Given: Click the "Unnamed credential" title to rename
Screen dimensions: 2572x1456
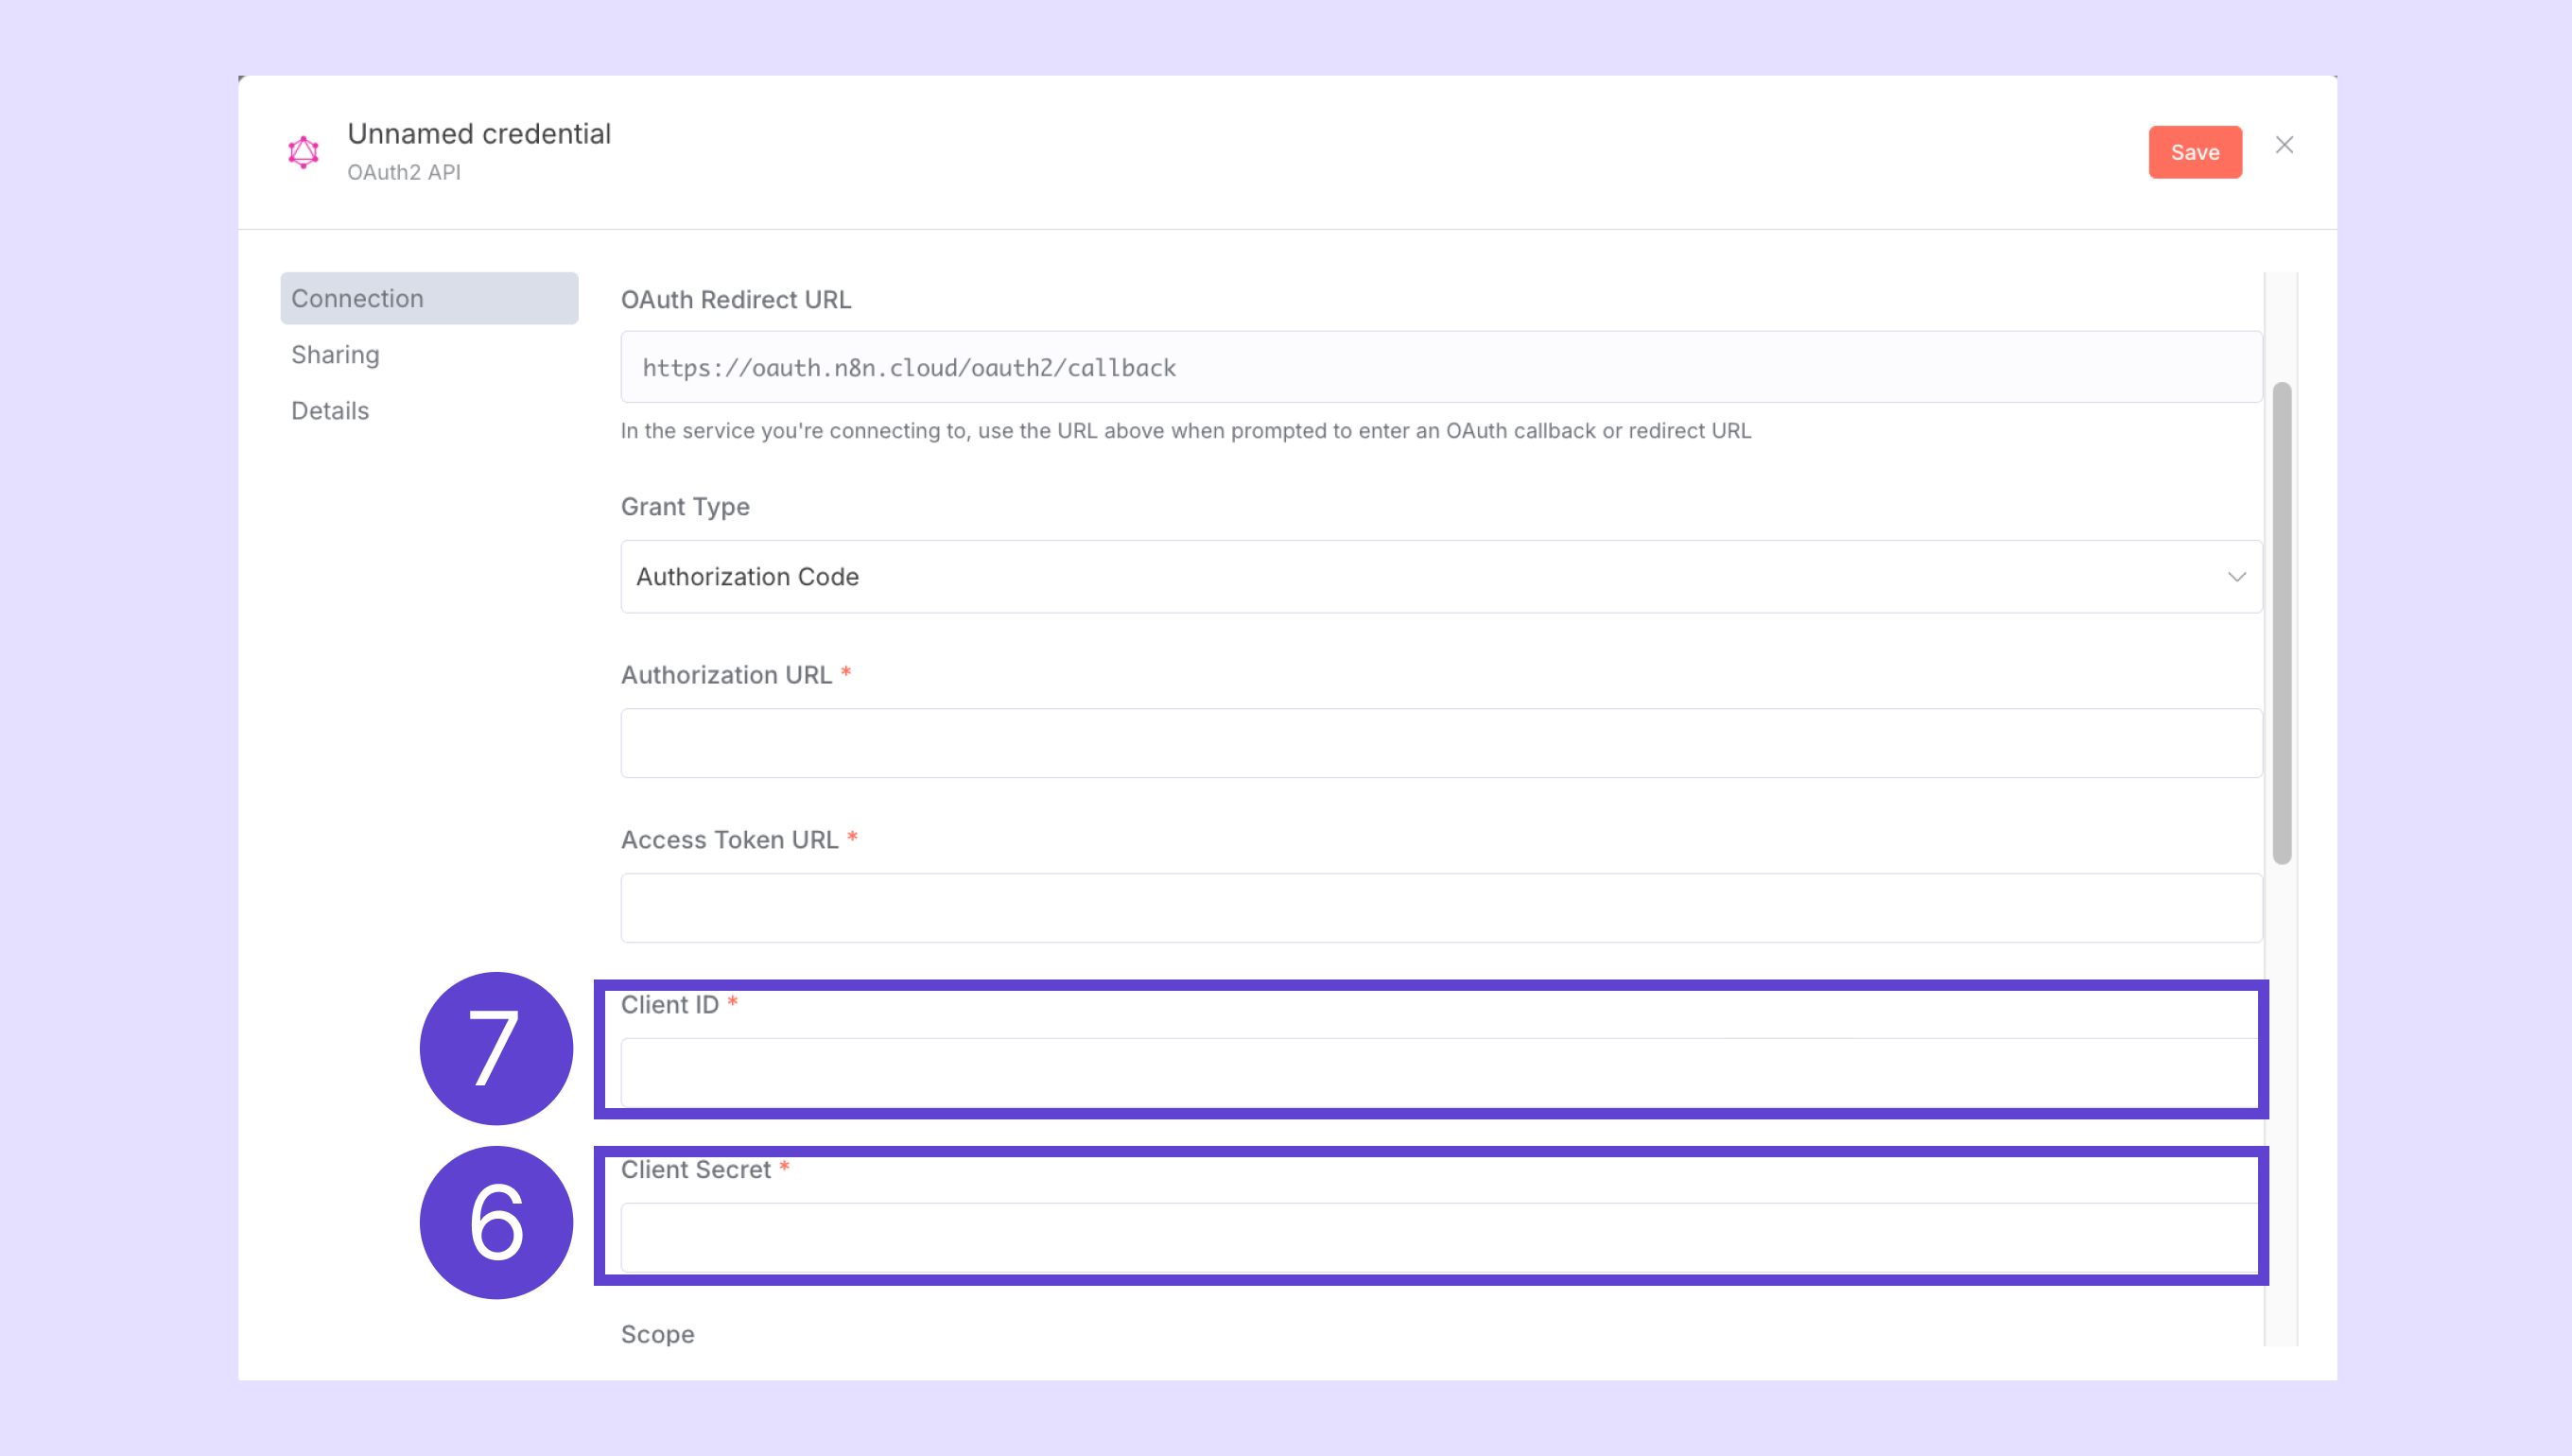Looking at the screenshot, I should tap(479, 133).
